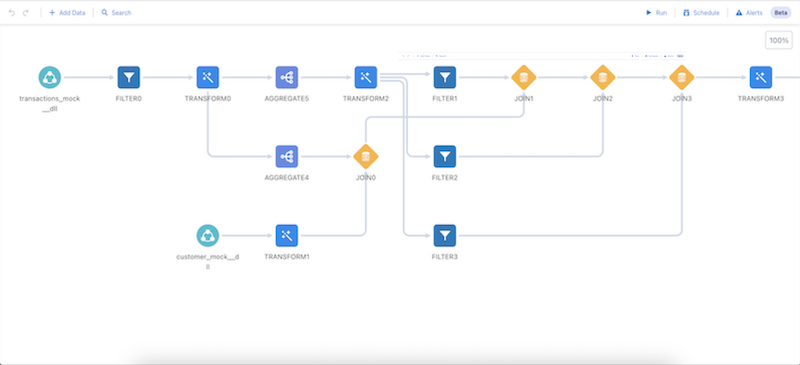
Task: Click the customer_mock__dll label text
Action: pos(208,261)
